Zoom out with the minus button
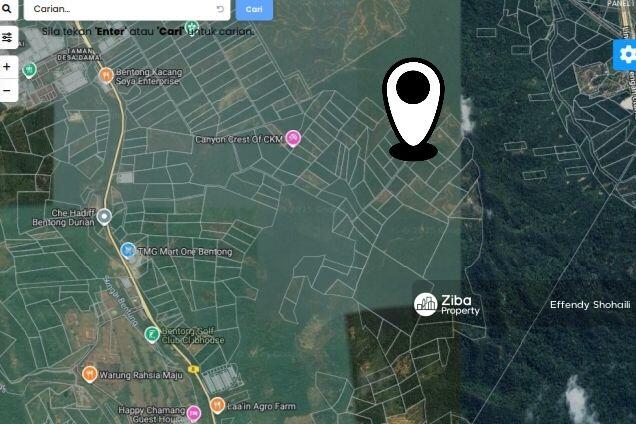Image resolution: width=636 pixels, height=424 pixels. pos(7,90)
